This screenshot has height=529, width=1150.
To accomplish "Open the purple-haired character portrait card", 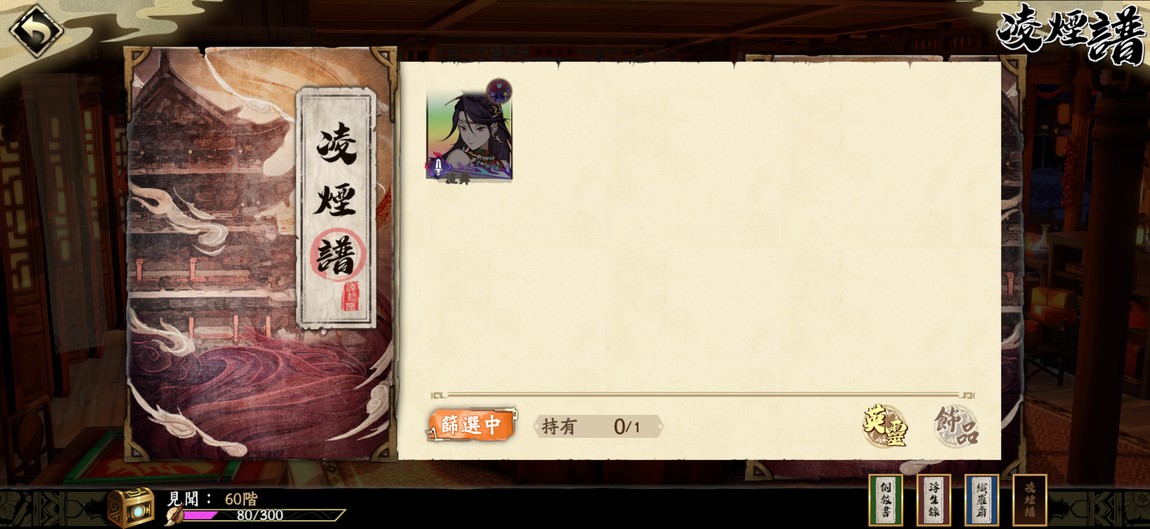I will pyautogui.click(x=469, y=135).
